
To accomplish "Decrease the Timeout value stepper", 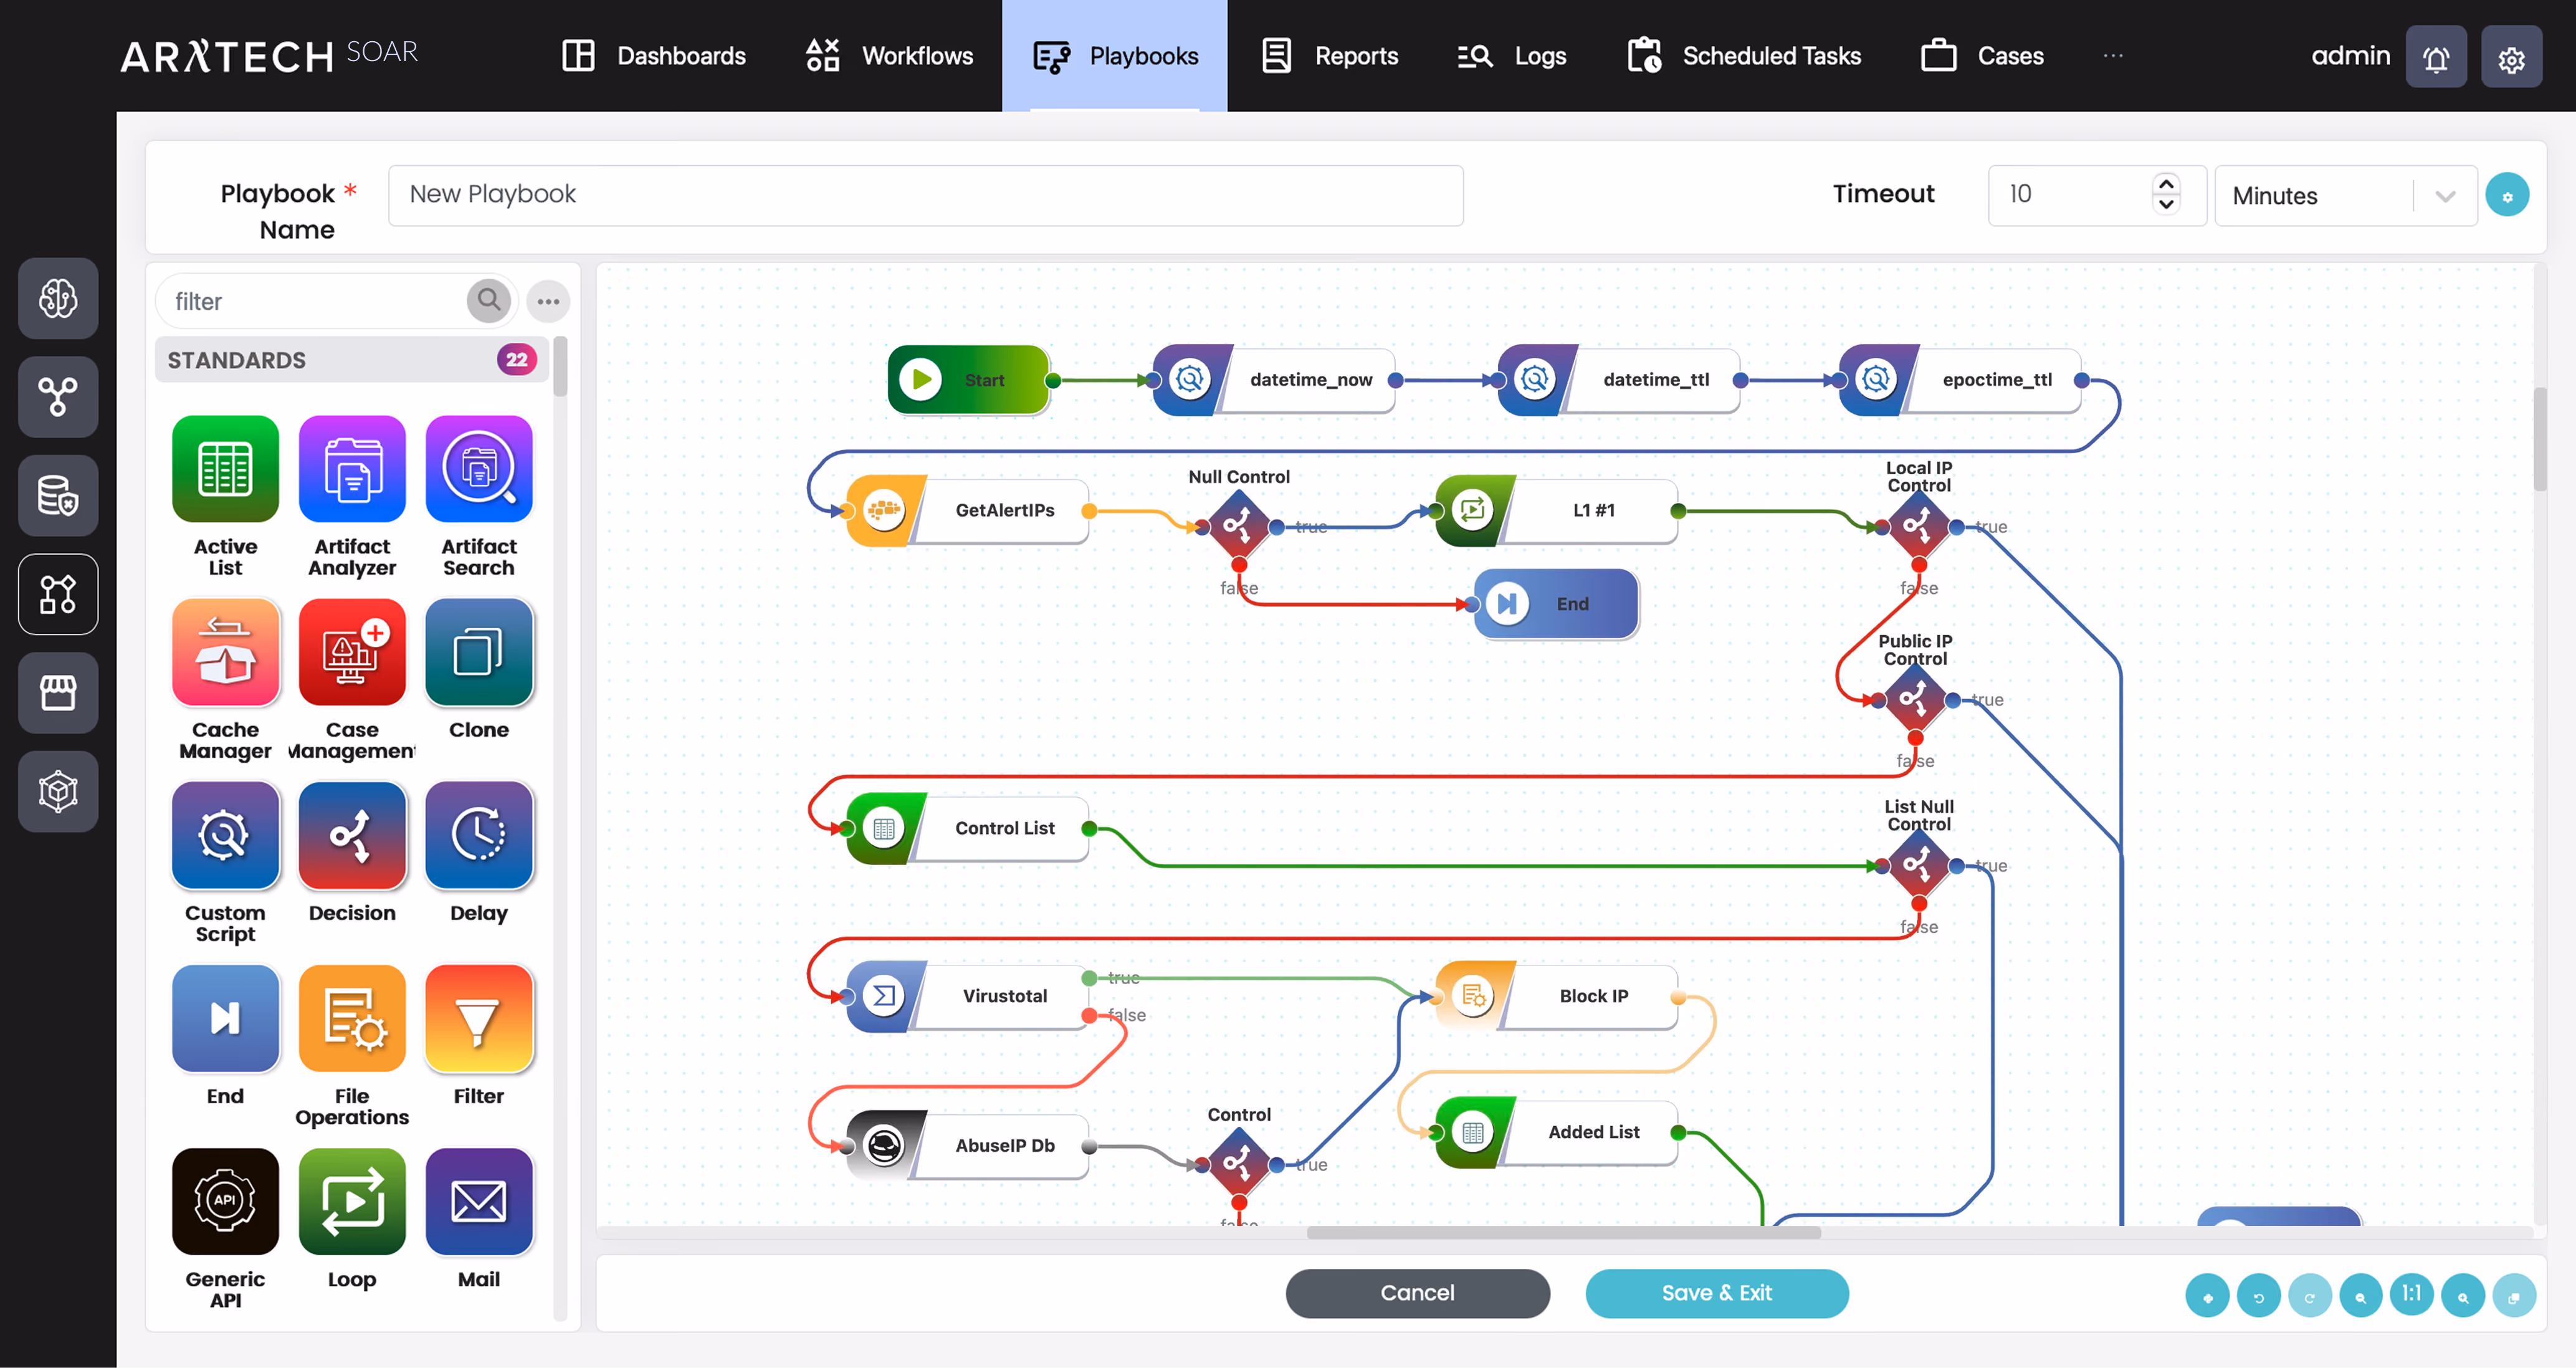I will [x=2166, y=205].
